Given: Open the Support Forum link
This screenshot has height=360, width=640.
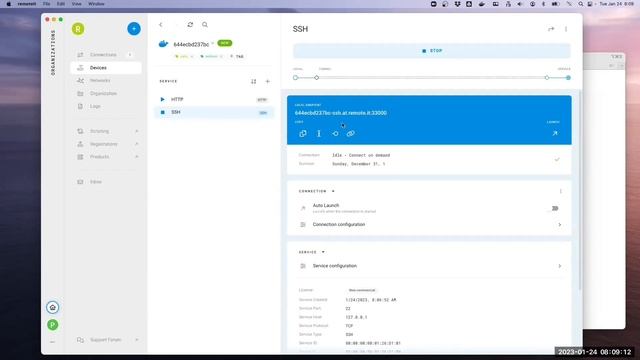Looking at the screenshot, I should point(106,340).
